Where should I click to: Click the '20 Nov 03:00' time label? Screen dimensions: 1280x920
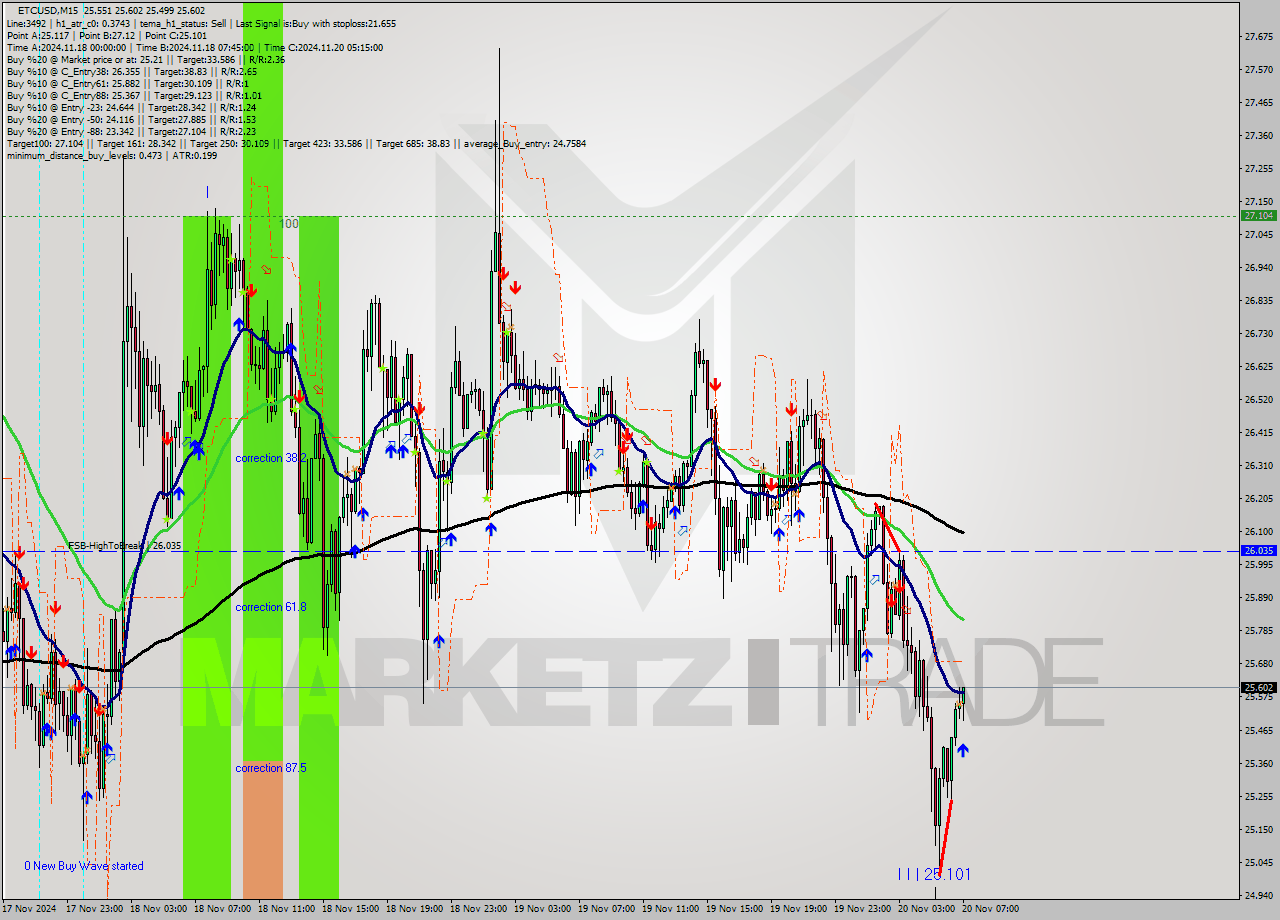[927, 909]
